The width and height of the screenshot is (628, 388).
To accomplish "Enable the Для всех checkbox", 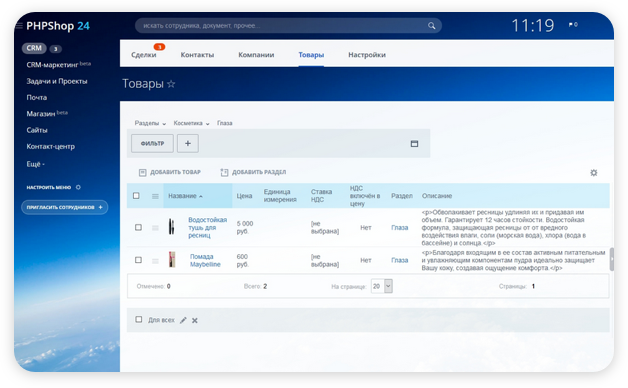I will tap(139, 320).
